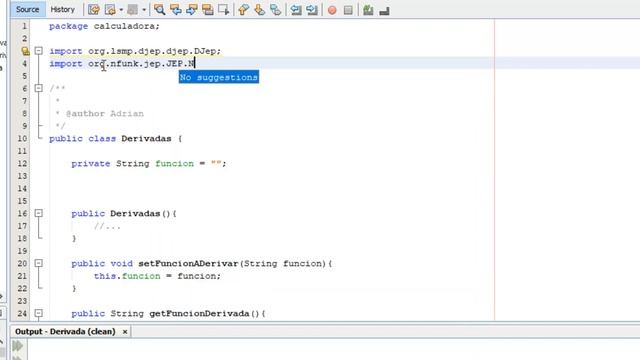Viewport: 640px width, 360px height.
Task: Click the Find Selection magnifier icon
Action: [160, 10]
